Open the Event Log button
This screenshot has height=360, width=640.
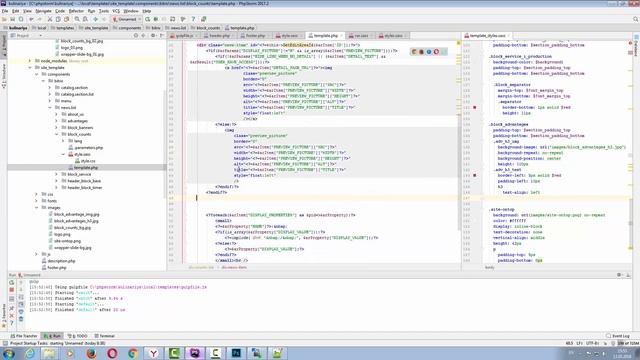tap(618, 336)
